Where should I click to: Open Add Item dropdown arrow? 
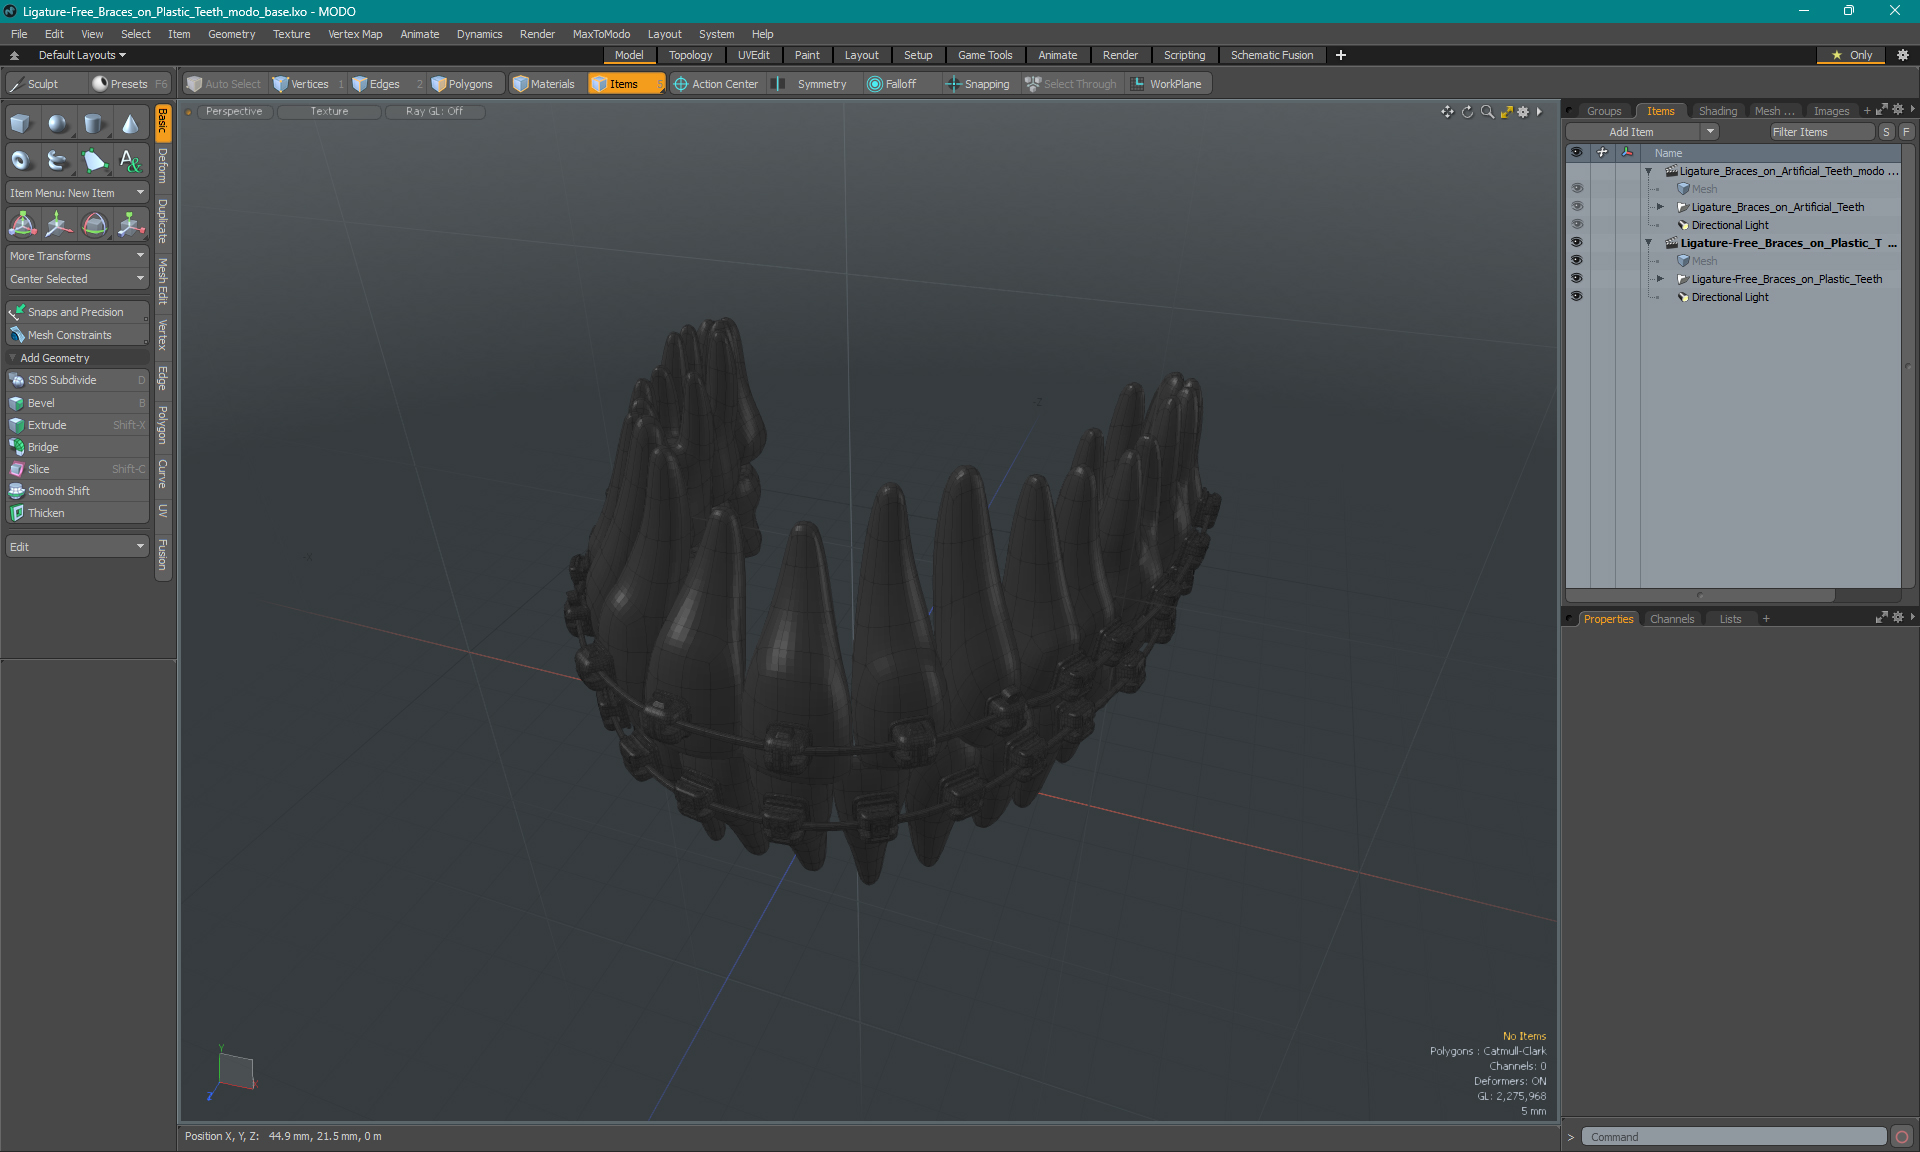1710,132
